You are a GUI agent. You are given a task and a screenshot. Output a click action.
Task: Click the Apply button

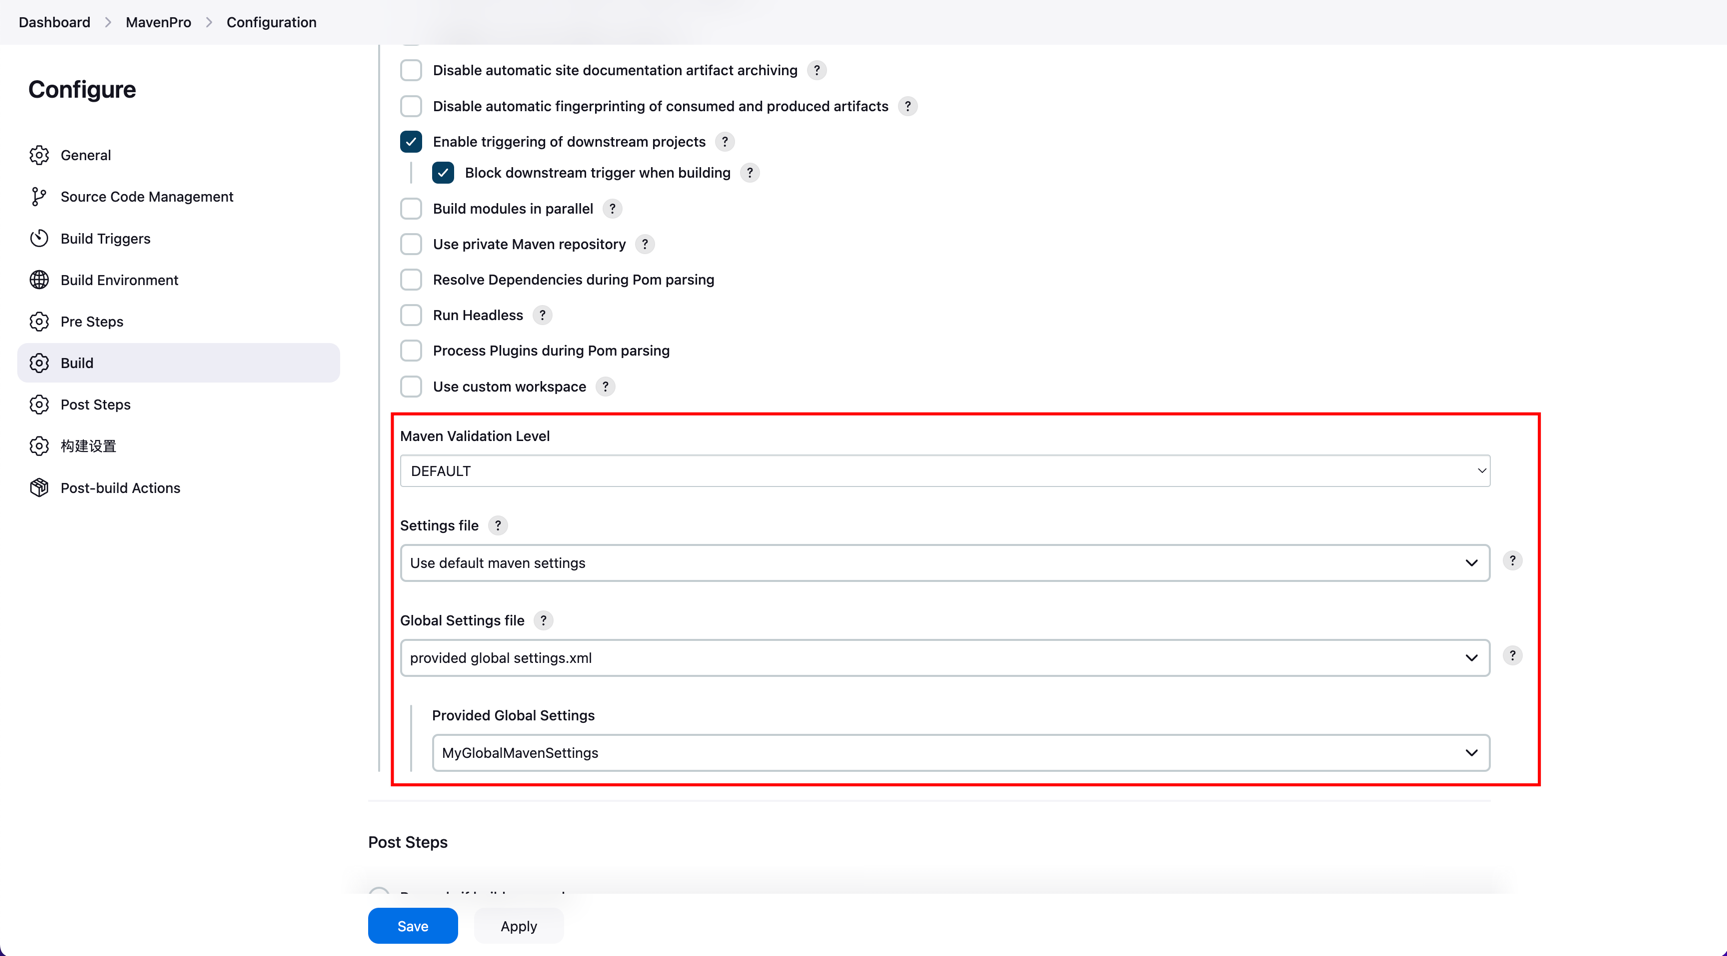[518, 926]
